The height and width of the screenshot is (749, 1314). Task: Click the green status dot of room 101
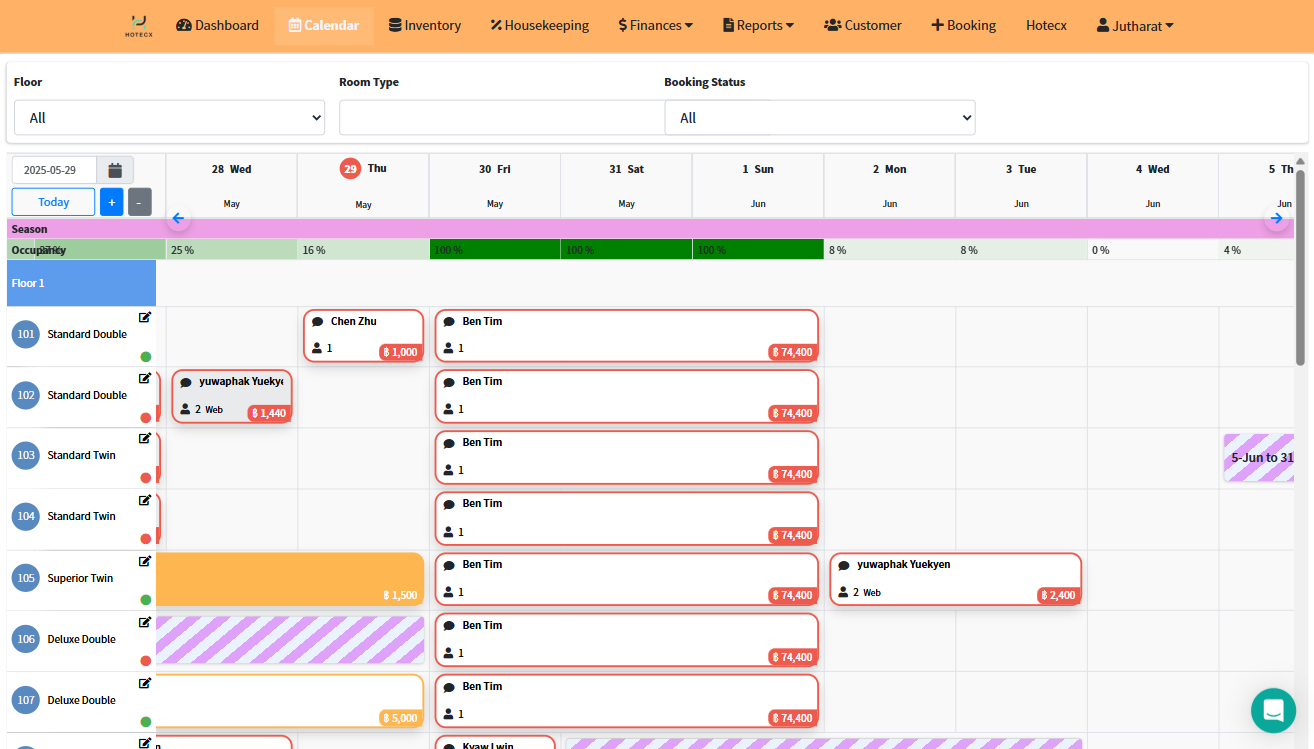146,357
